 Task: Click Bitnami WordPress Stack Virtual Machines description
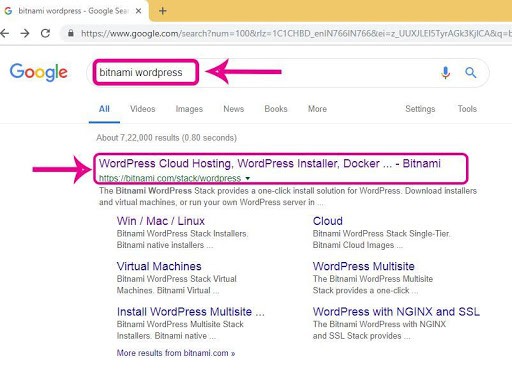point(177,285)
